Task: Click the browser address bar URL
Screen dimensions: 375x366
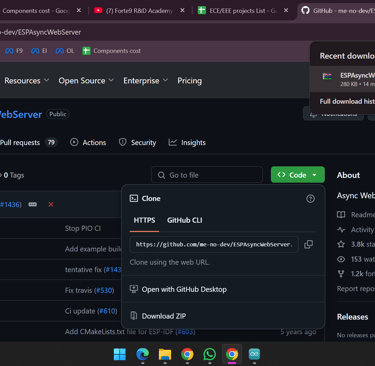Action: [41, 32]
